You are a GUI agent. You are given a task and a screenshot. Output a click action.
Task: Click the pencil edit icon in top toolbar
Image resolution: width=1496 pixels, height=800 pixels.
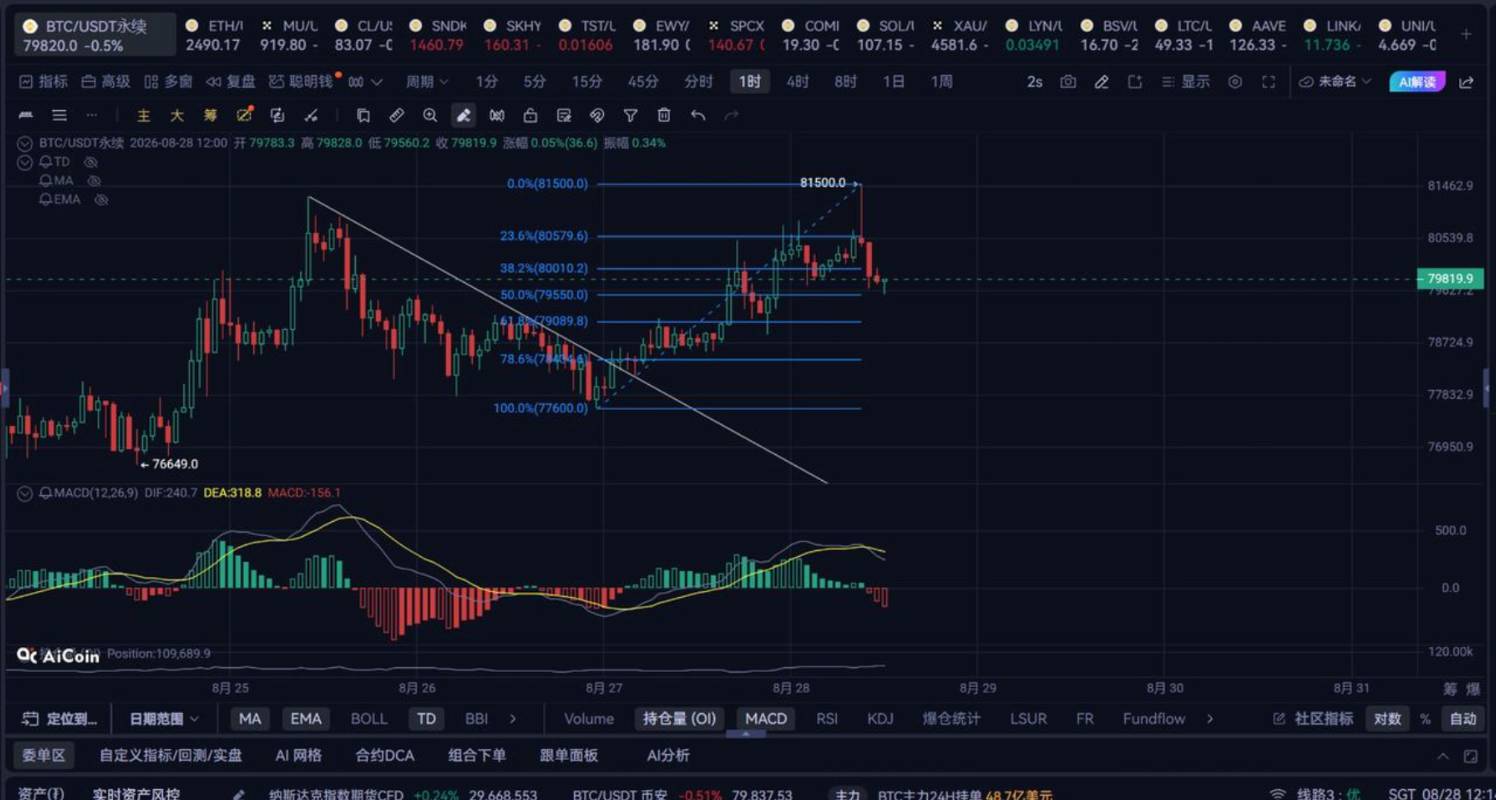1101,82
